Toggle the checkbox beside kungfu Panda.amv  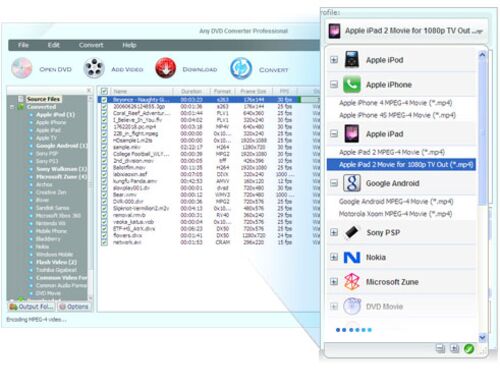click(104, 181)
